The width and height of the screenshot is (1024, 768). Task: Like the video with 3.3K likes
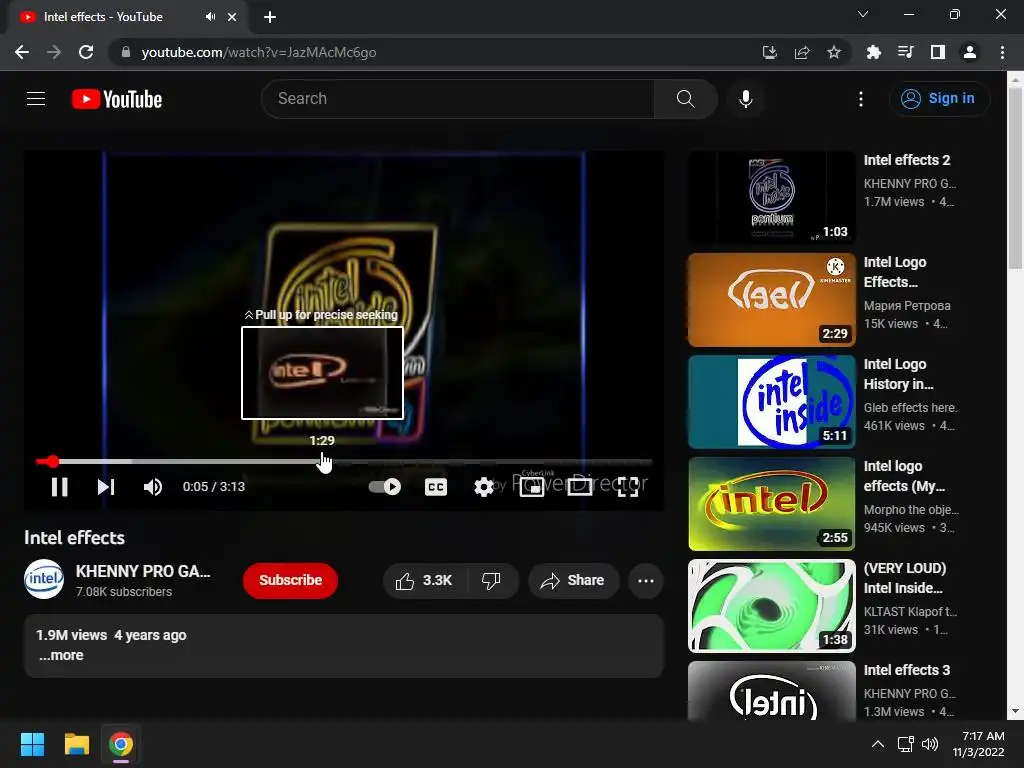pos(424,580)
